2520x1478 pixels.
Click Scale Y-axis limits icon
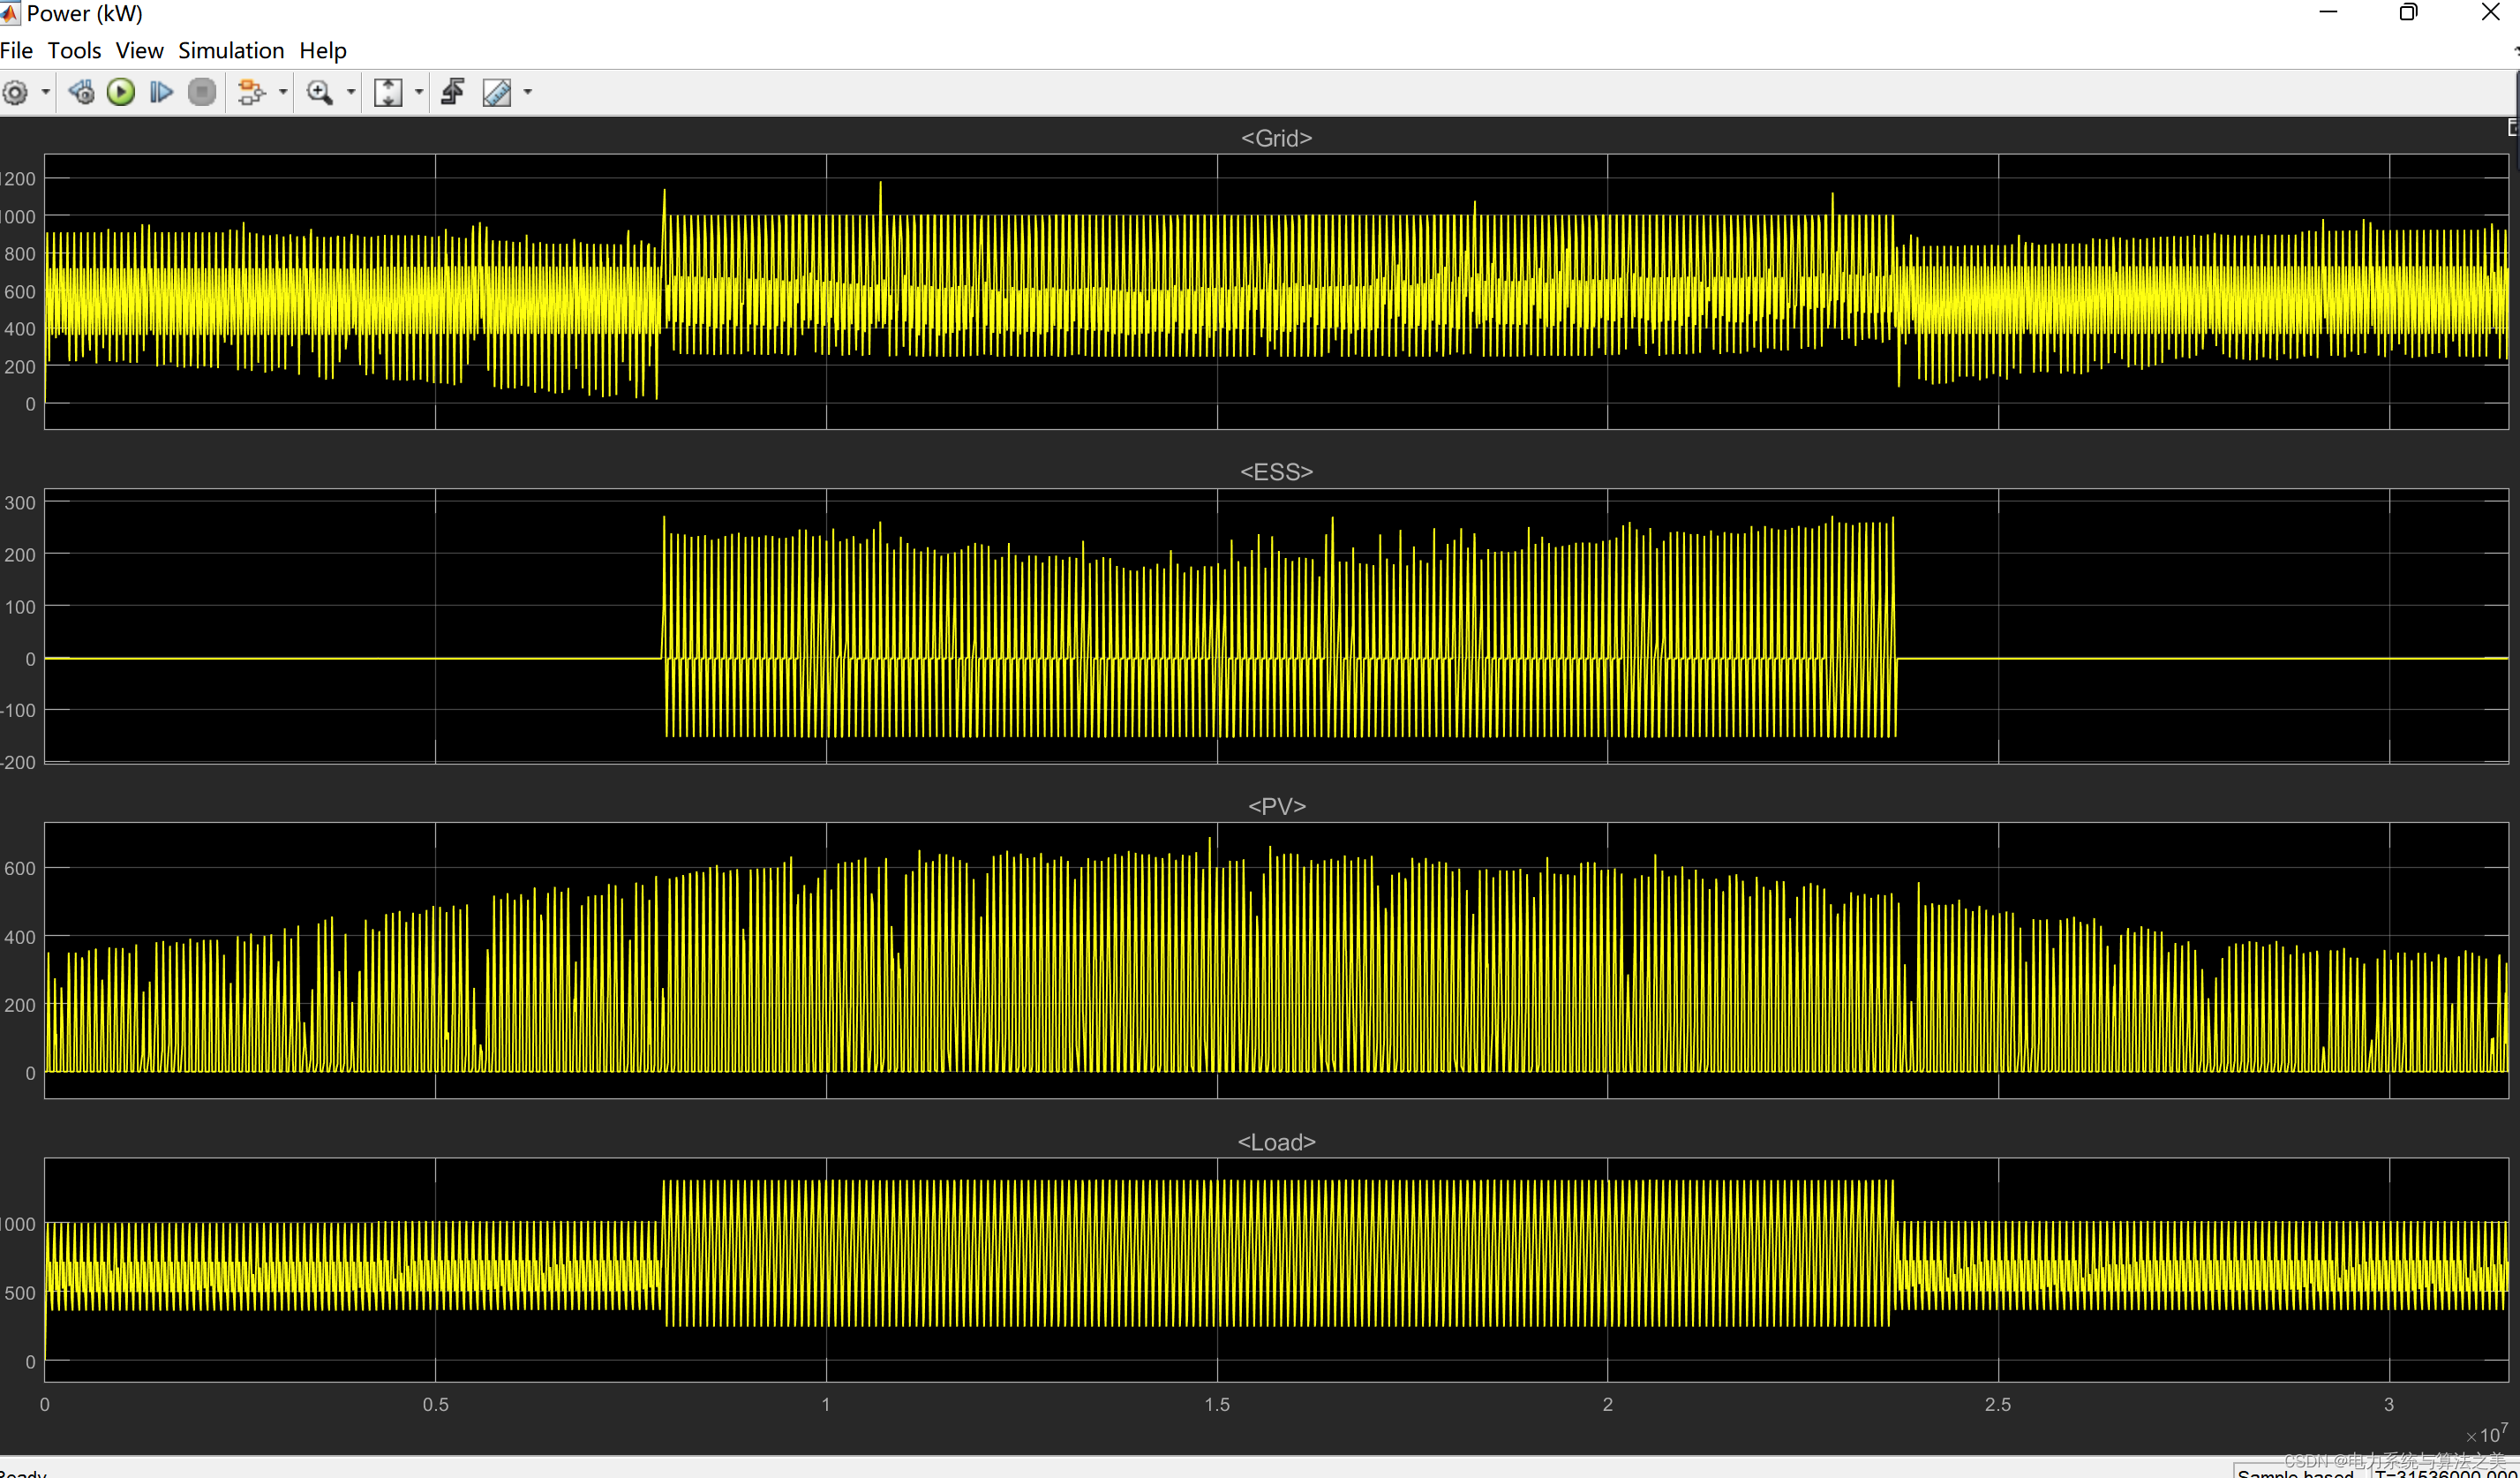388,93
